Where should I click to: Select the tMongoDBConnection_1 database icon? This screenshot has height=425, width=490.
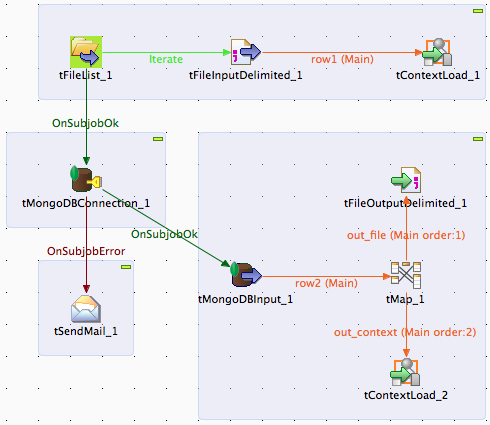(x=86, y=179)
